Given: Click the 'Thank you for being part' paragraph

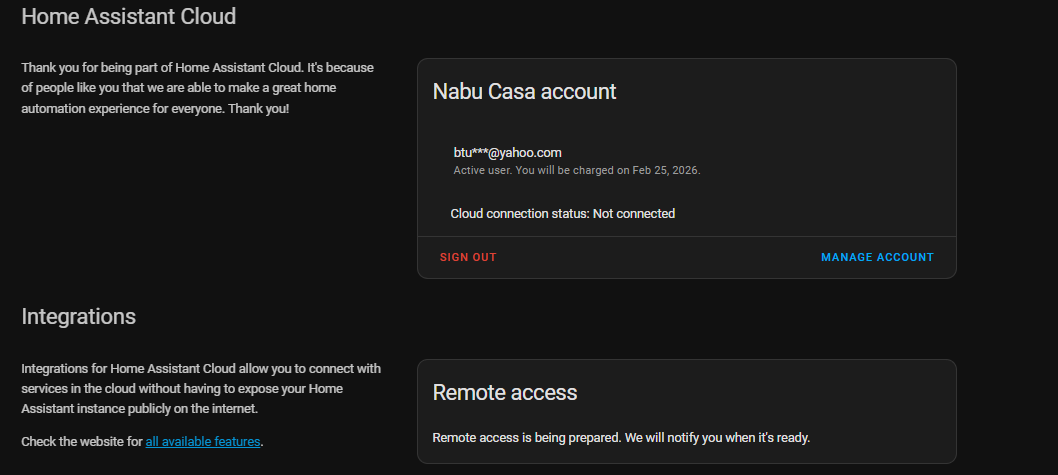Looking at the screenshot, I should tap(198, 88).
